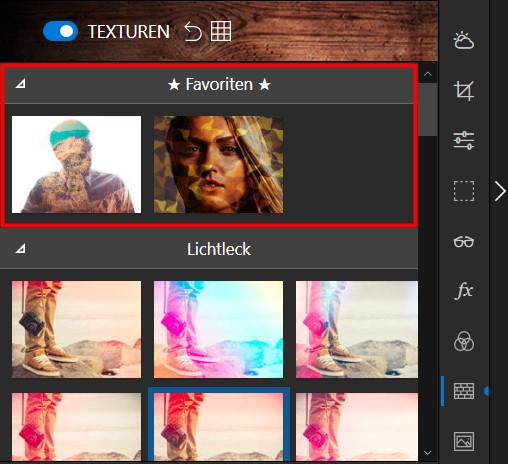This screenshot has width=508, height=464.
Task: Select the last Lichtleck thumbnail in second row
Action: (x=357, y=427)
